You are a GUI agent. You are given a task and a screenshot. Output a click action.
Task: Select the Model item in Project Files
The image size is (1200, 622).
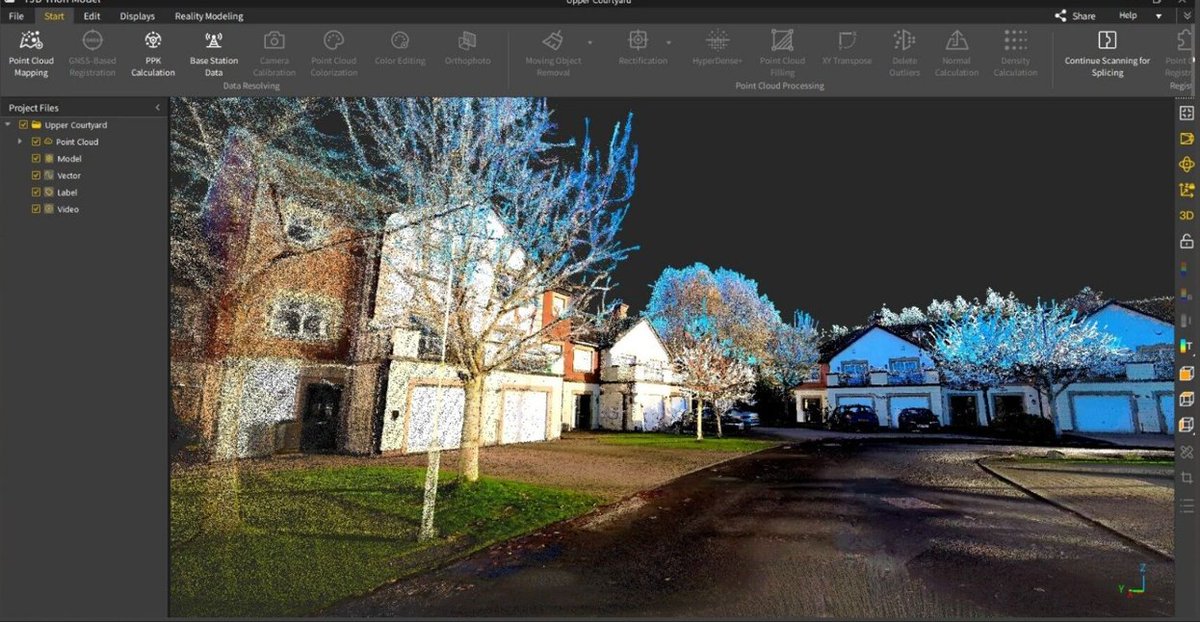pyautogui.click(x=69, y=159)
